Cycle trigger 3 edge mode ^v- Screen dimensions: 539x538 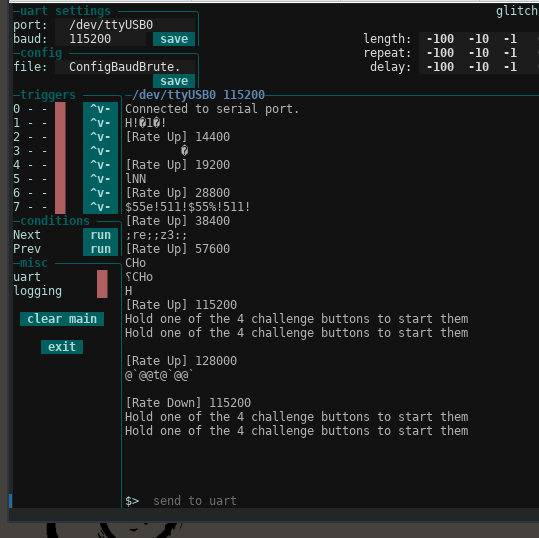point(100,151)
